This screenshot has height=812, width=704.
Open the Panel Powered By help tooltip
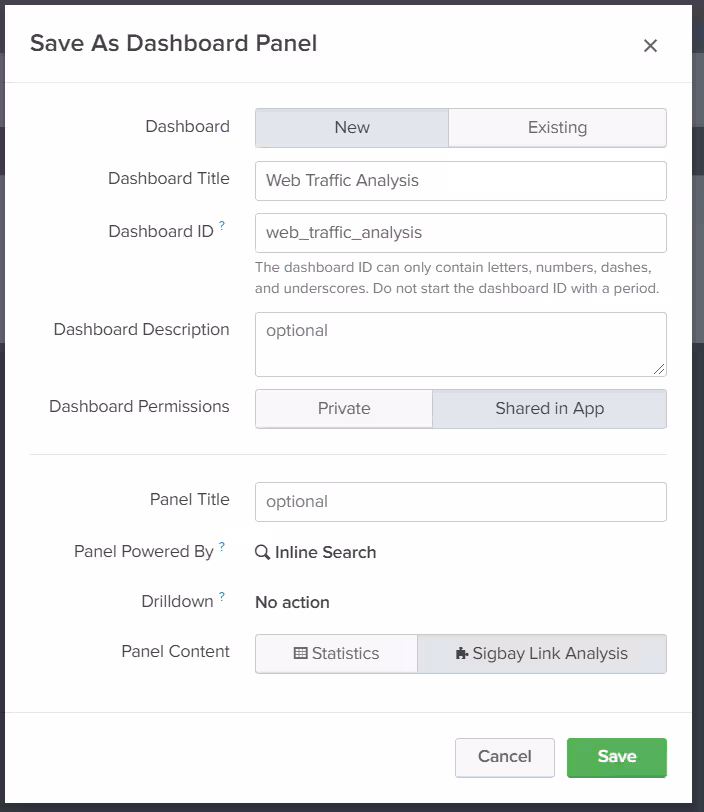click(222, 547)
